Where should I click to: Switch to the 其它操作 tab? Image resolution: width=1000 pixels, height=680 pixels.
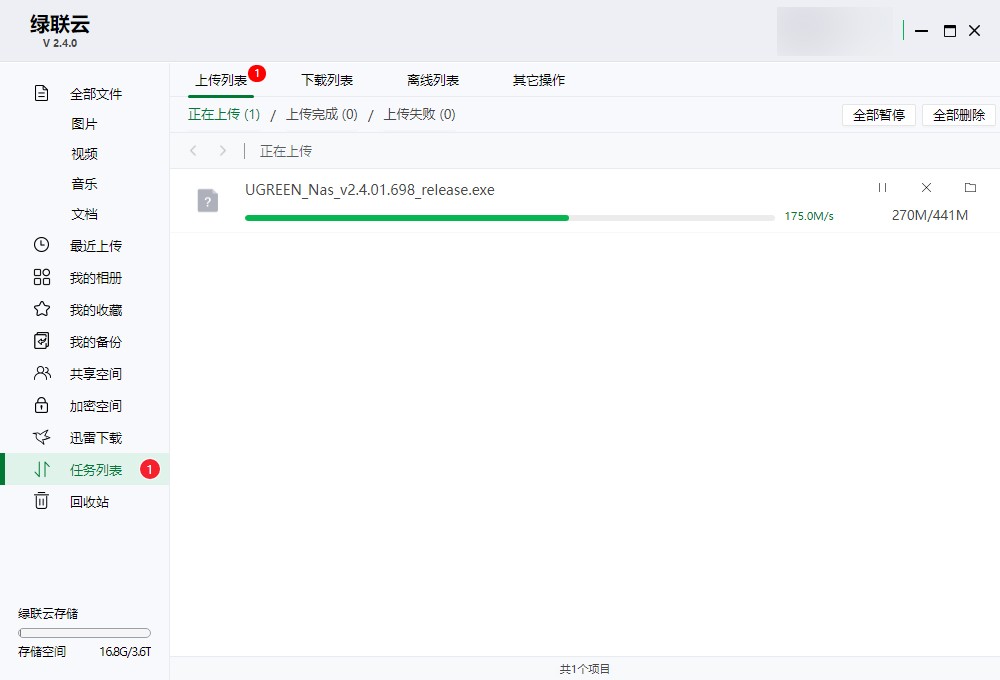click(x=539, y=80)
